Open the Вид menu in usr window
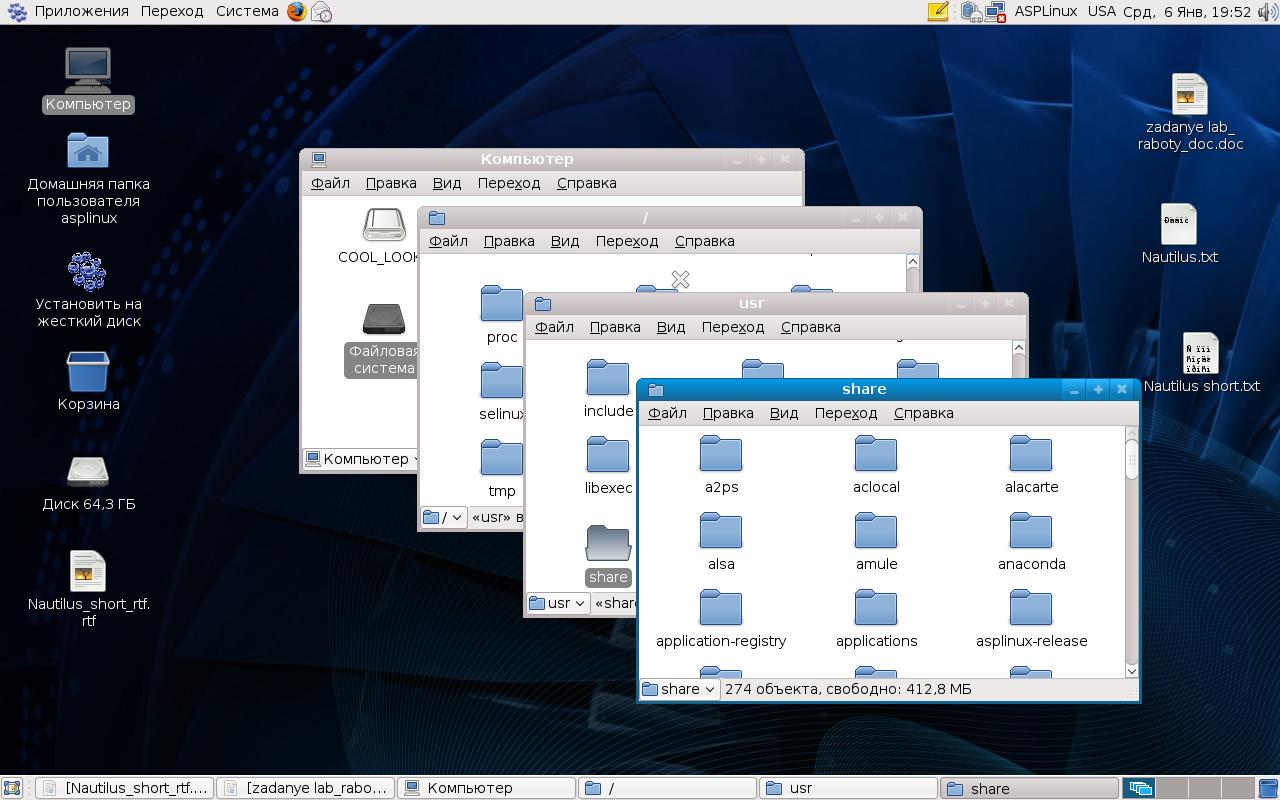 coord(671,327)
